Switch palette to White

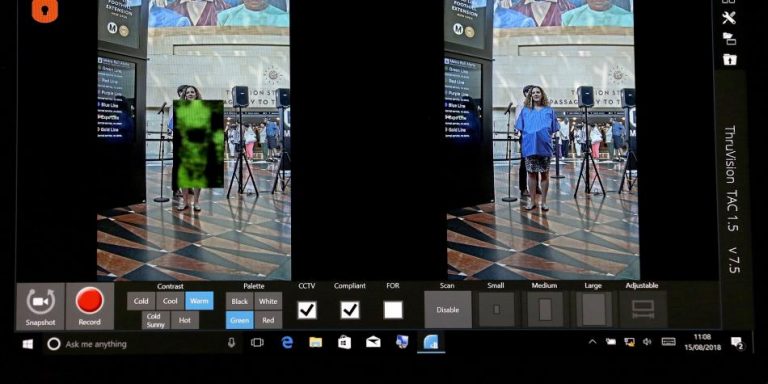(x=268, y=301)
